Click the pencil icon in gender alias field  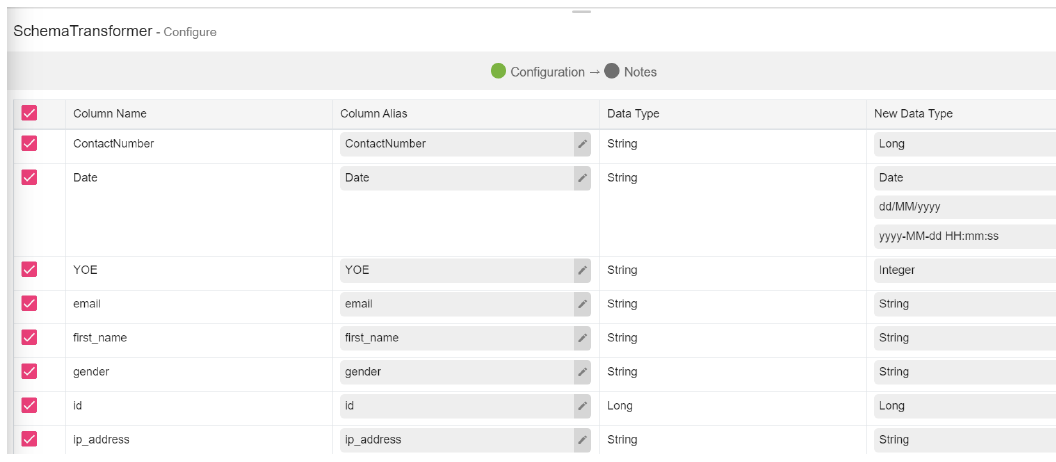coord(582,372)
